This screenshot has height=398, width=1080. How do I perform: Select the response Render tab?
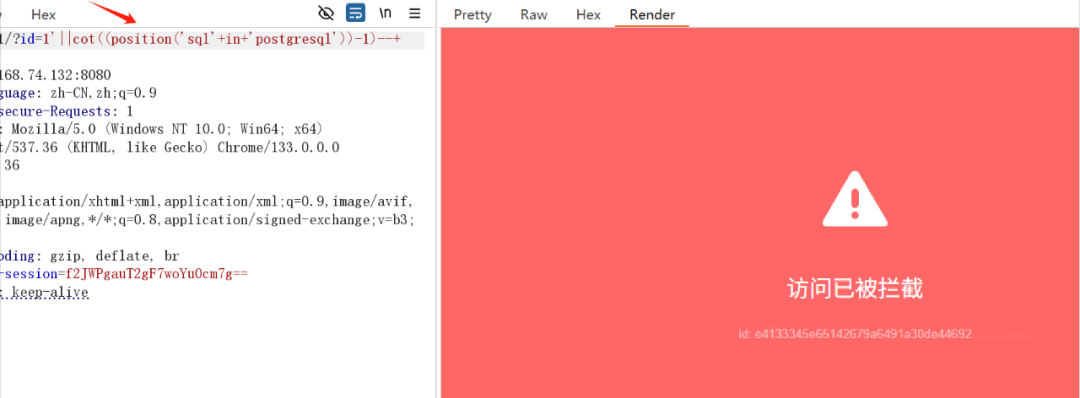click(x=652, y=14)
